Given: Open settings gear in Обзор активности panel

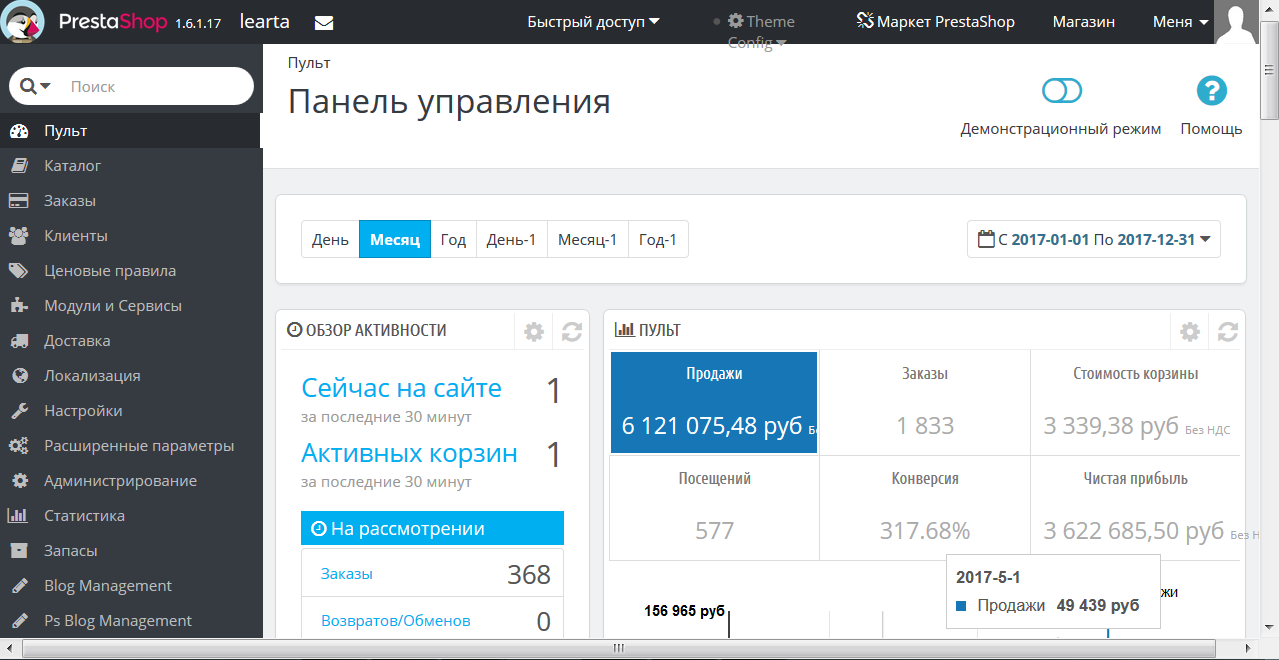Looking at the screenshot, I should pyautogui.click(x=534, y=332).
